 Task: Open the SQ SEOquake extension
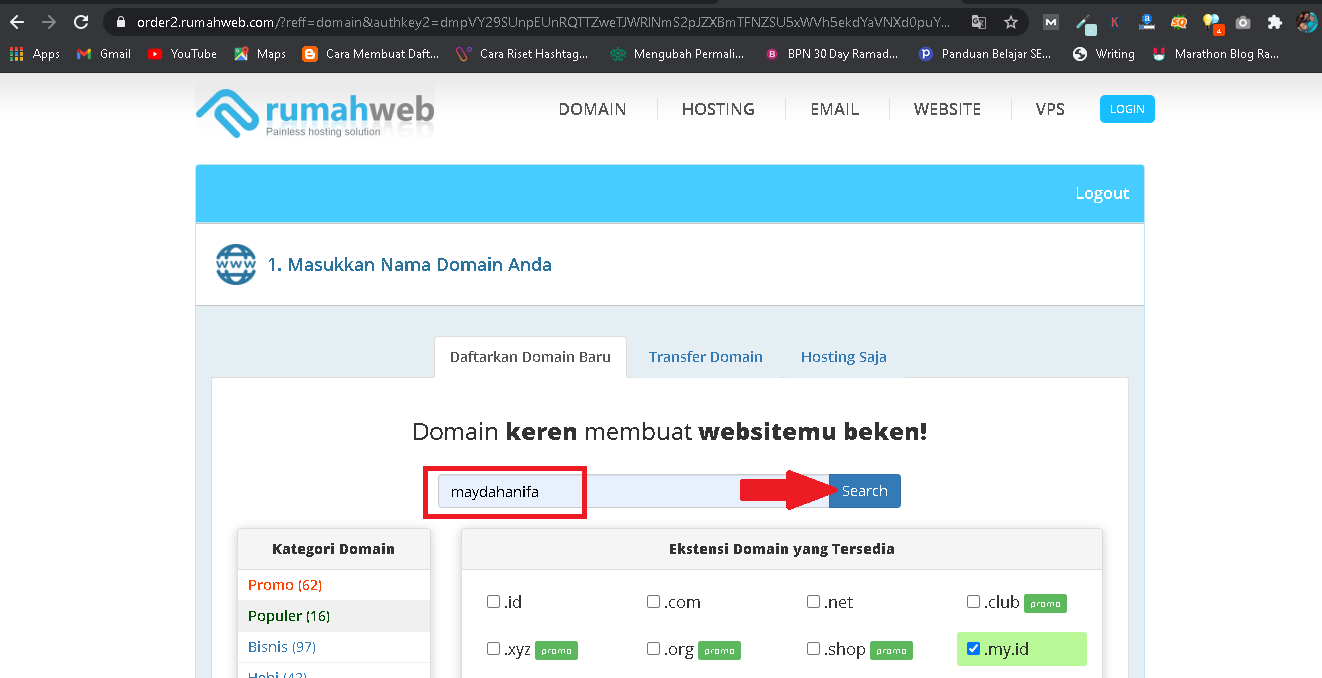point(1179,22)
